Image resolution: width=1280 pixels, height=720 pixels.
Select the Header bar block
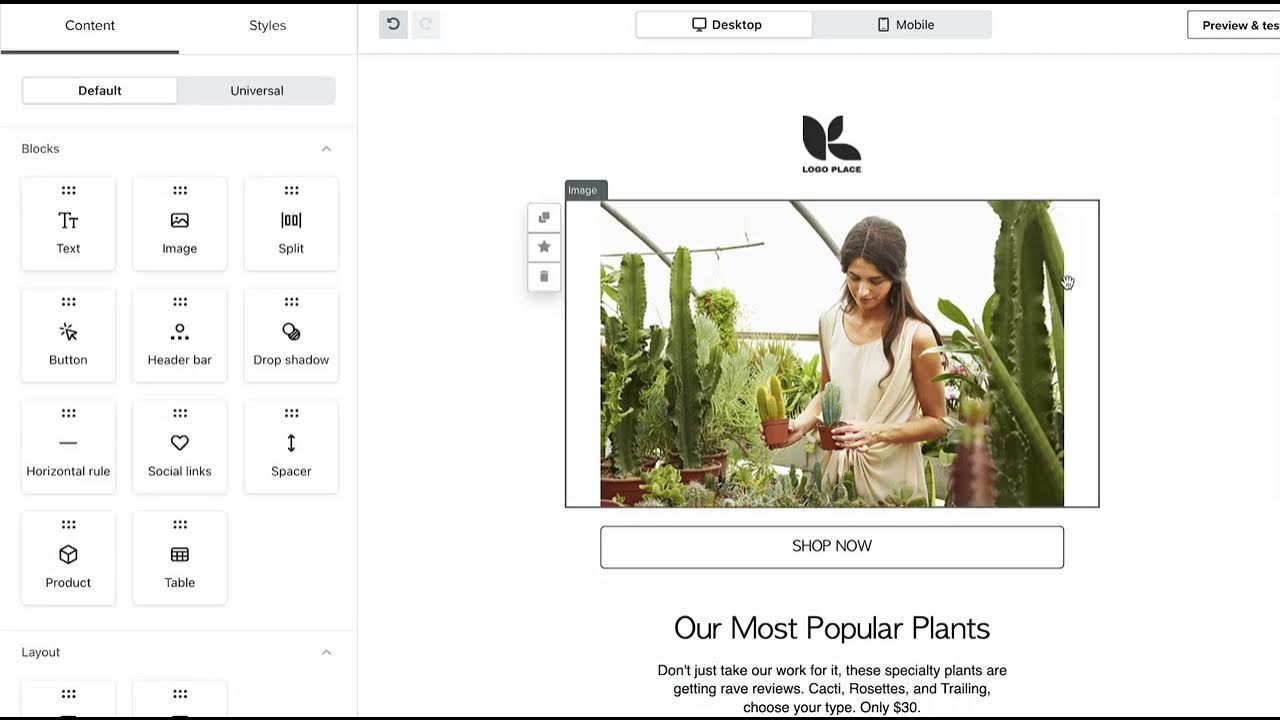tap(180, 335)
